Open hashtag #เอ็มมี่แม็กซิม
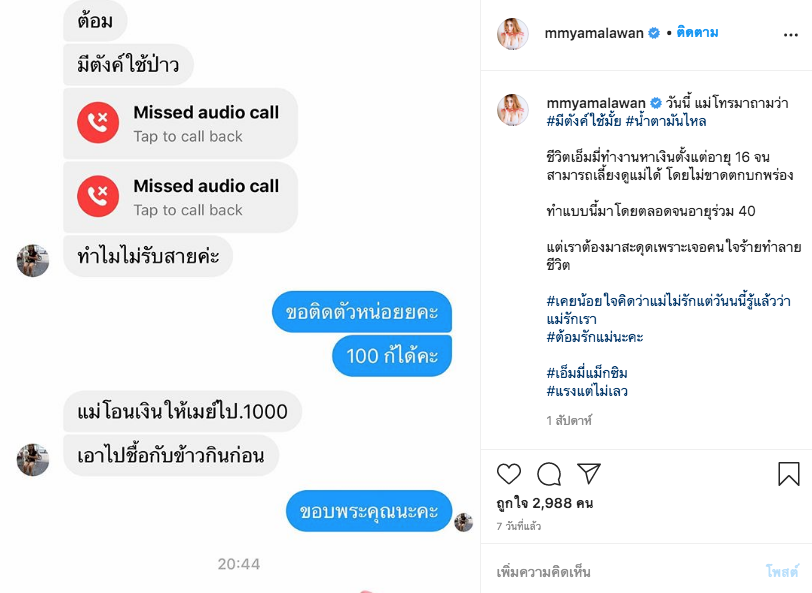Screen dimensions: 812x593 [587, 373]
